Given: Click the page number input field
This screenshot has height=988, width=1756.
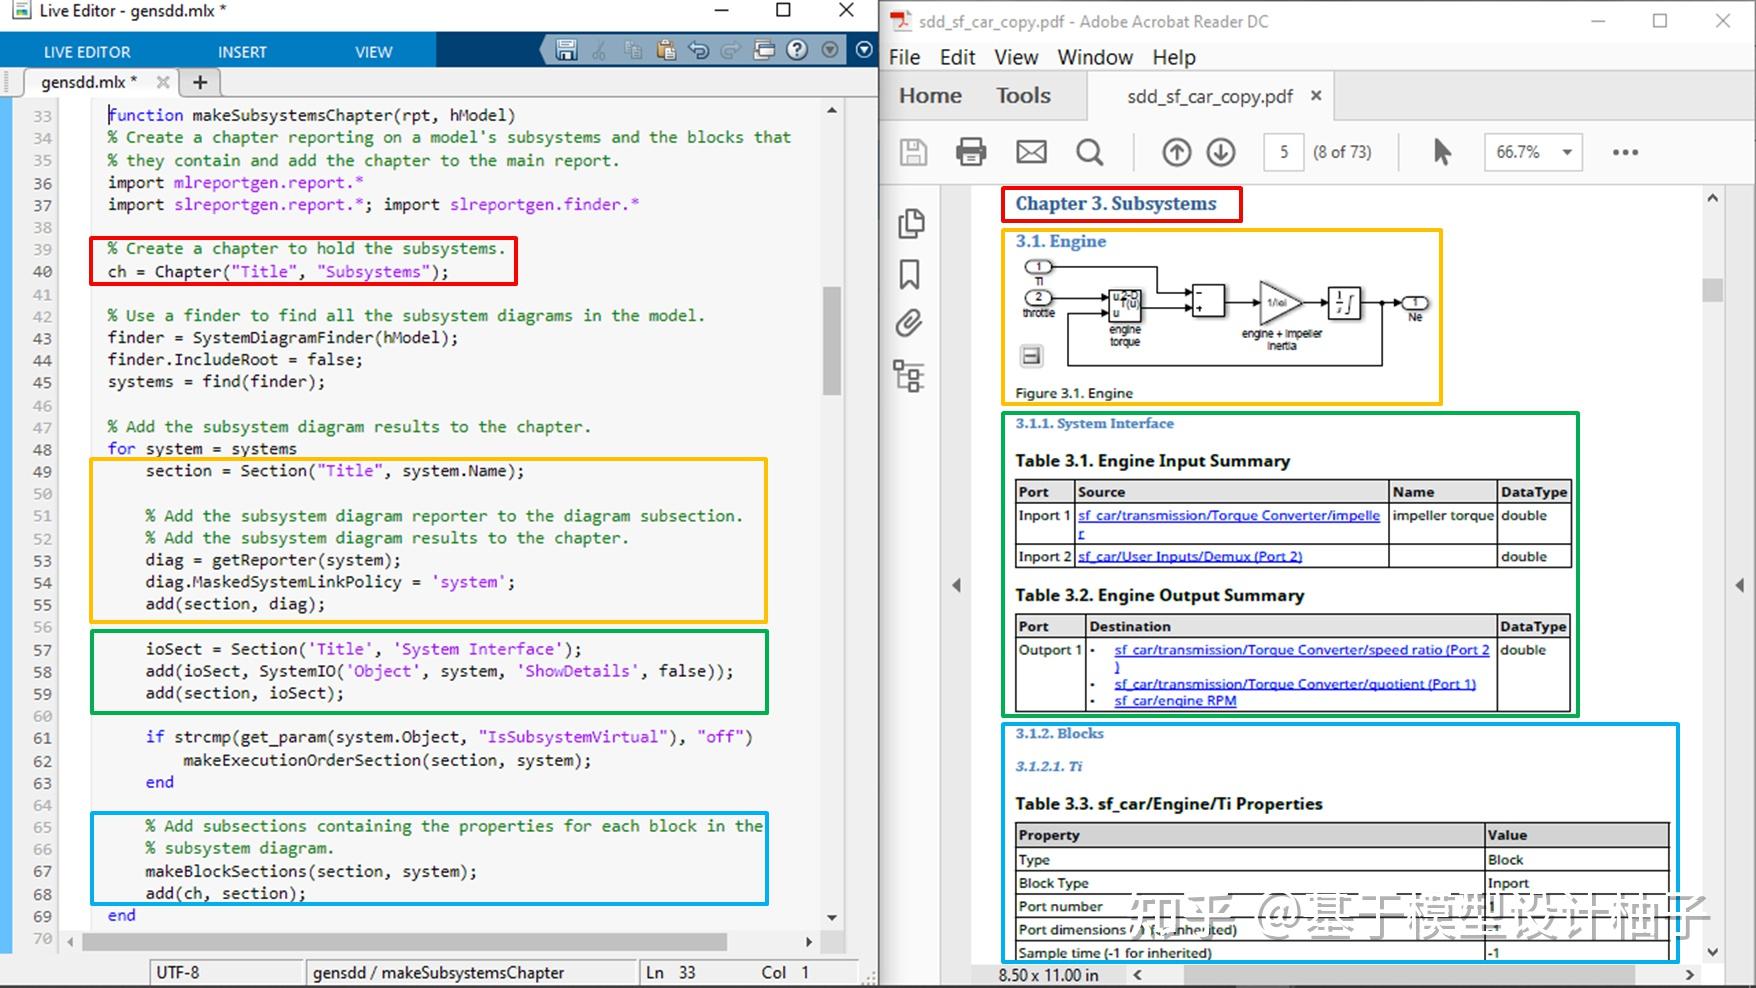Looking at the screenshot, I should click(1284, 152).
